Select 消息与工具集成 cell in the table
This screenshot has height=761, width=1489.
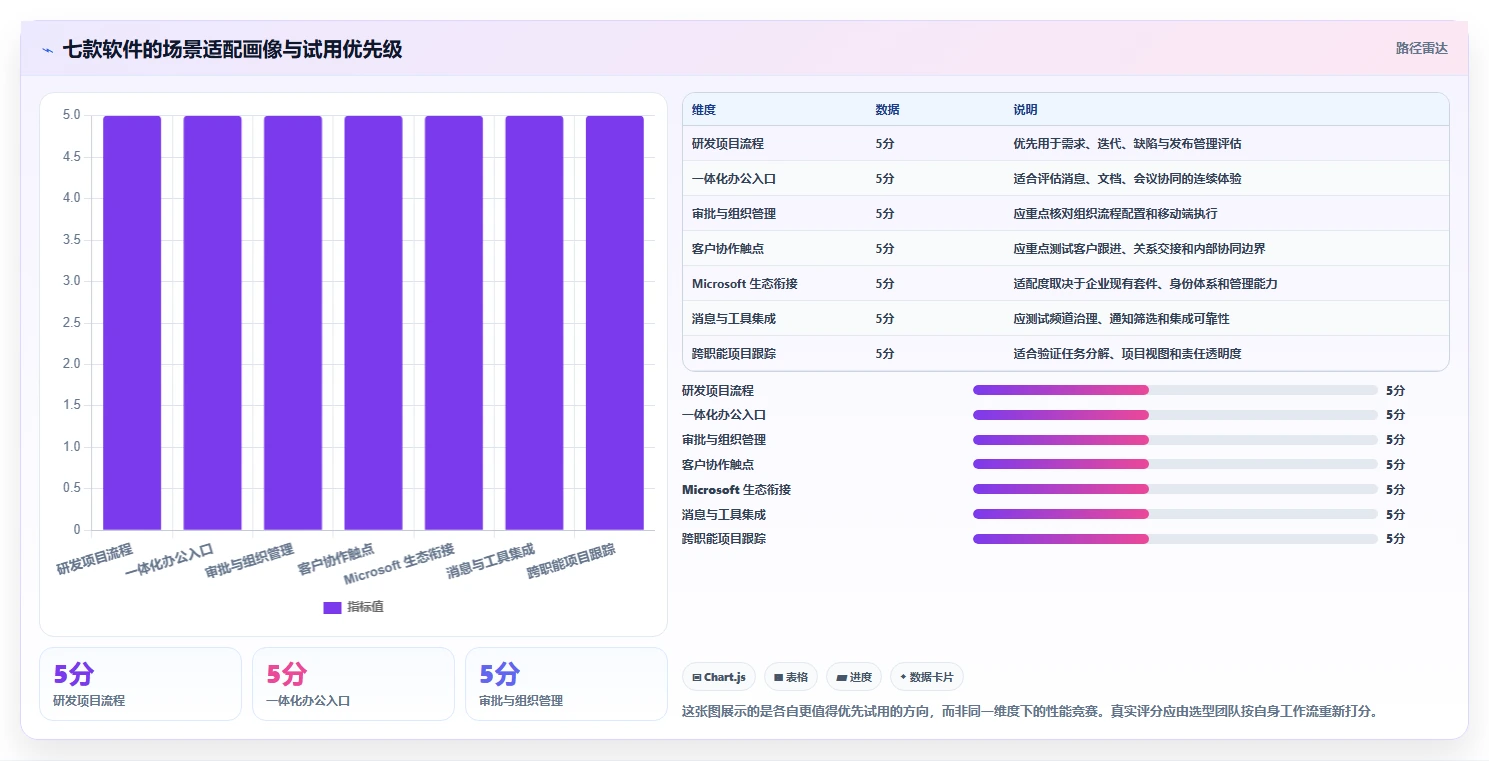pyautogui.click(x=734, y=319)
